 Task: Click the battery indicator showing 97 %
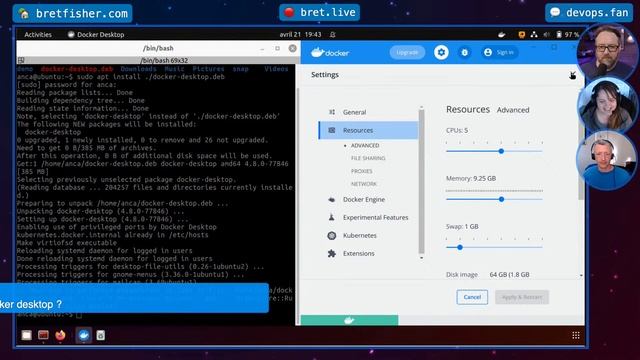[567, 35]
